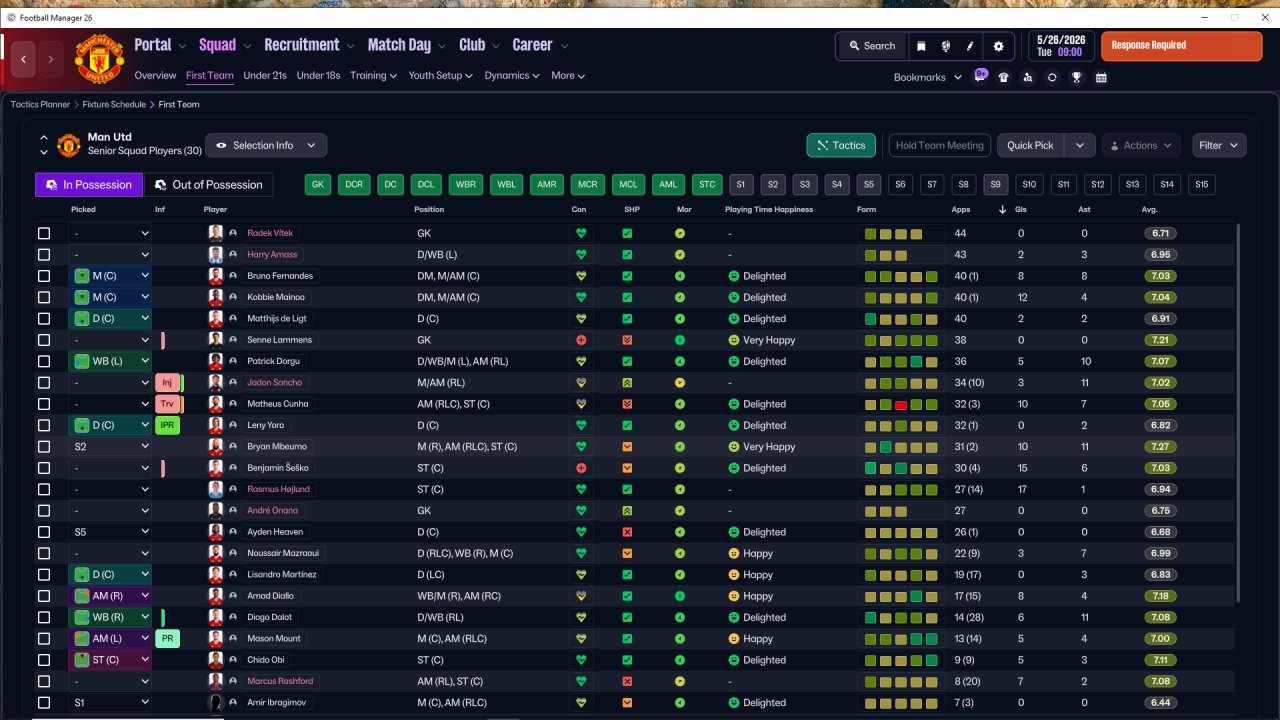
Task: Click the sort arrow beside Apps column
Action: click(1003, 210)
